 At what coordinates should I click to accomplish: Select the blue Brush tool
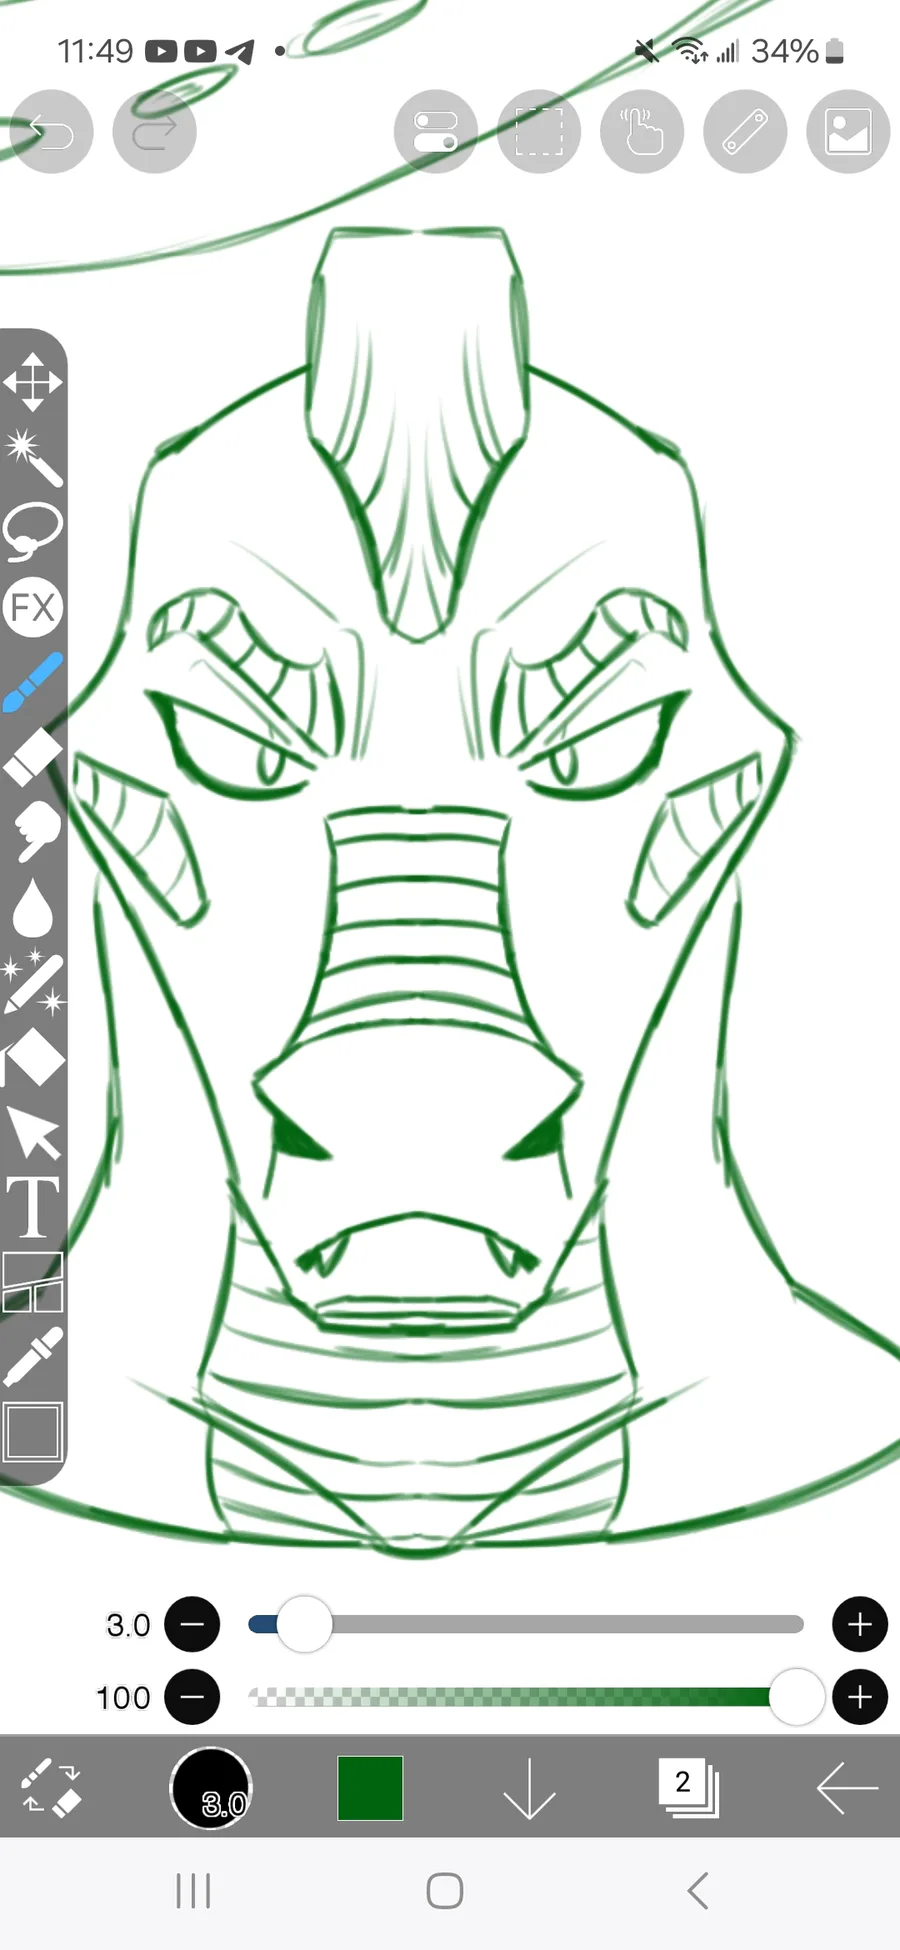click(32, 682)
